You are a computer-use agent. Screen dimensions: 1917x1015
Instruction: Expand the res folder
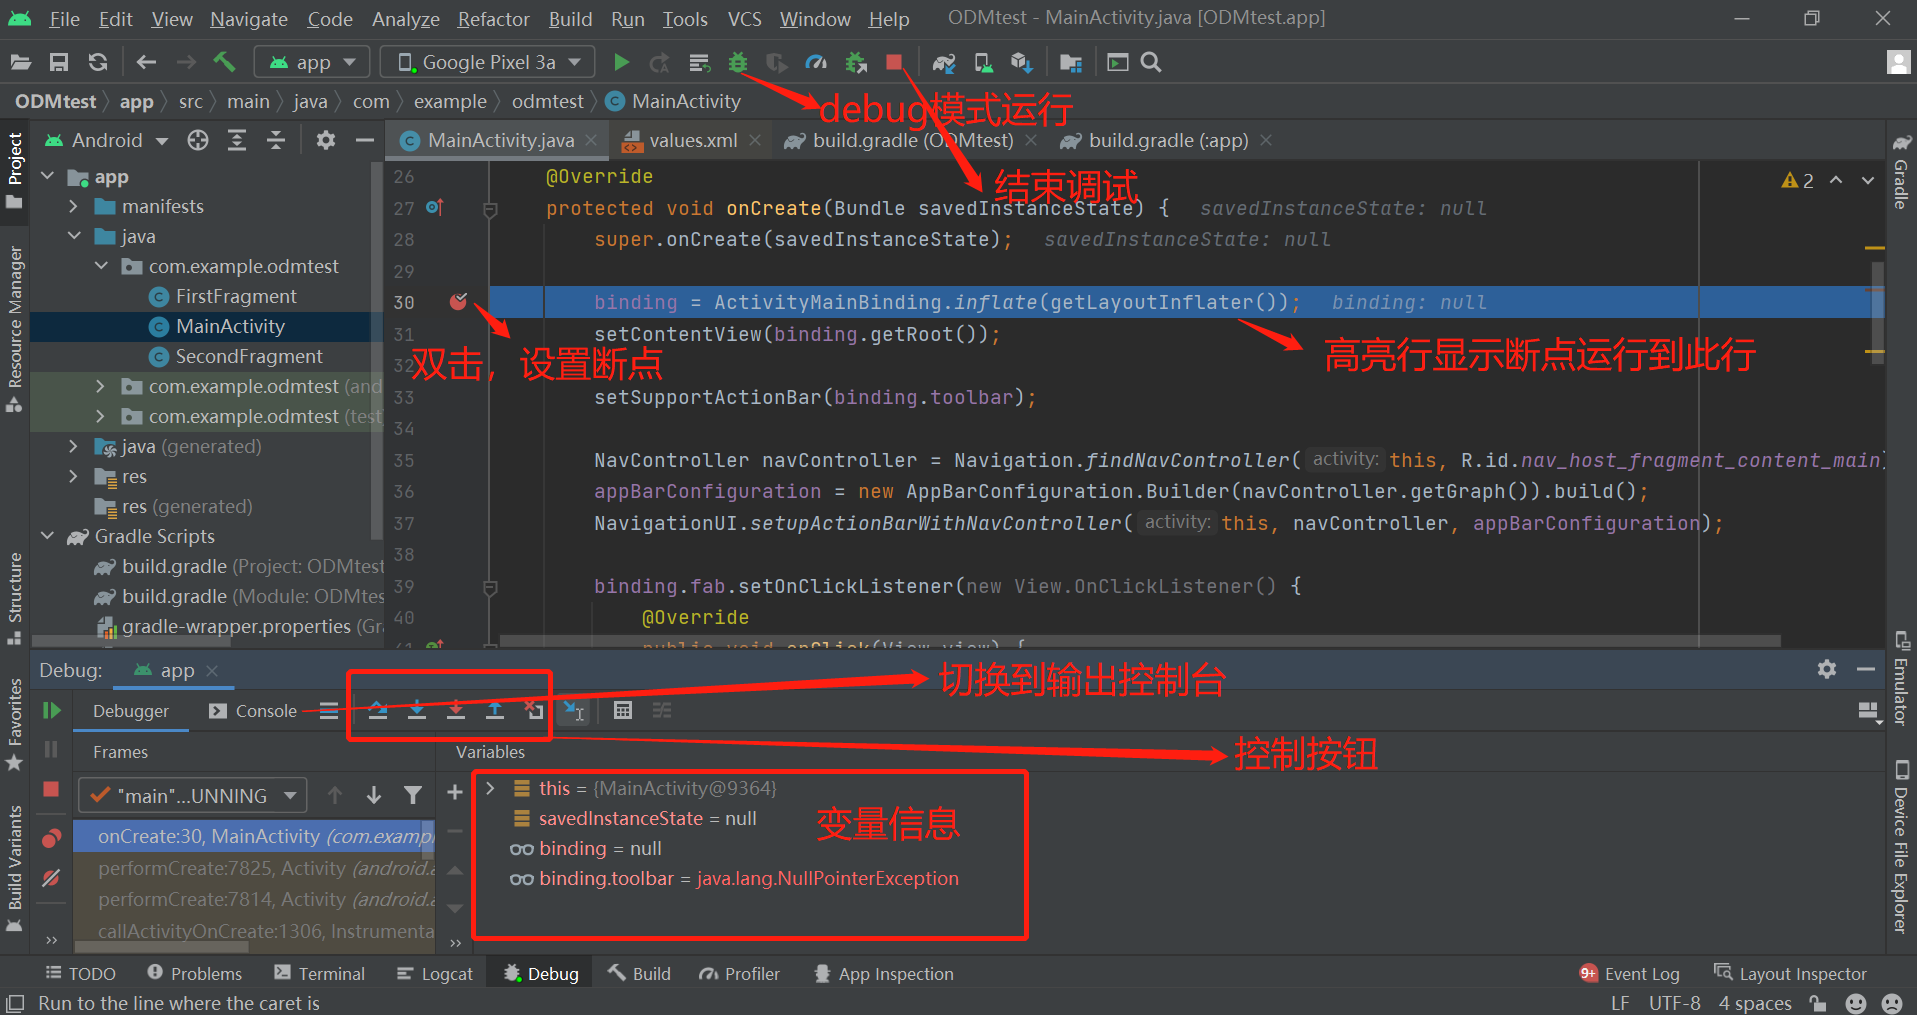pyautogui.click(x=73, y=477)
